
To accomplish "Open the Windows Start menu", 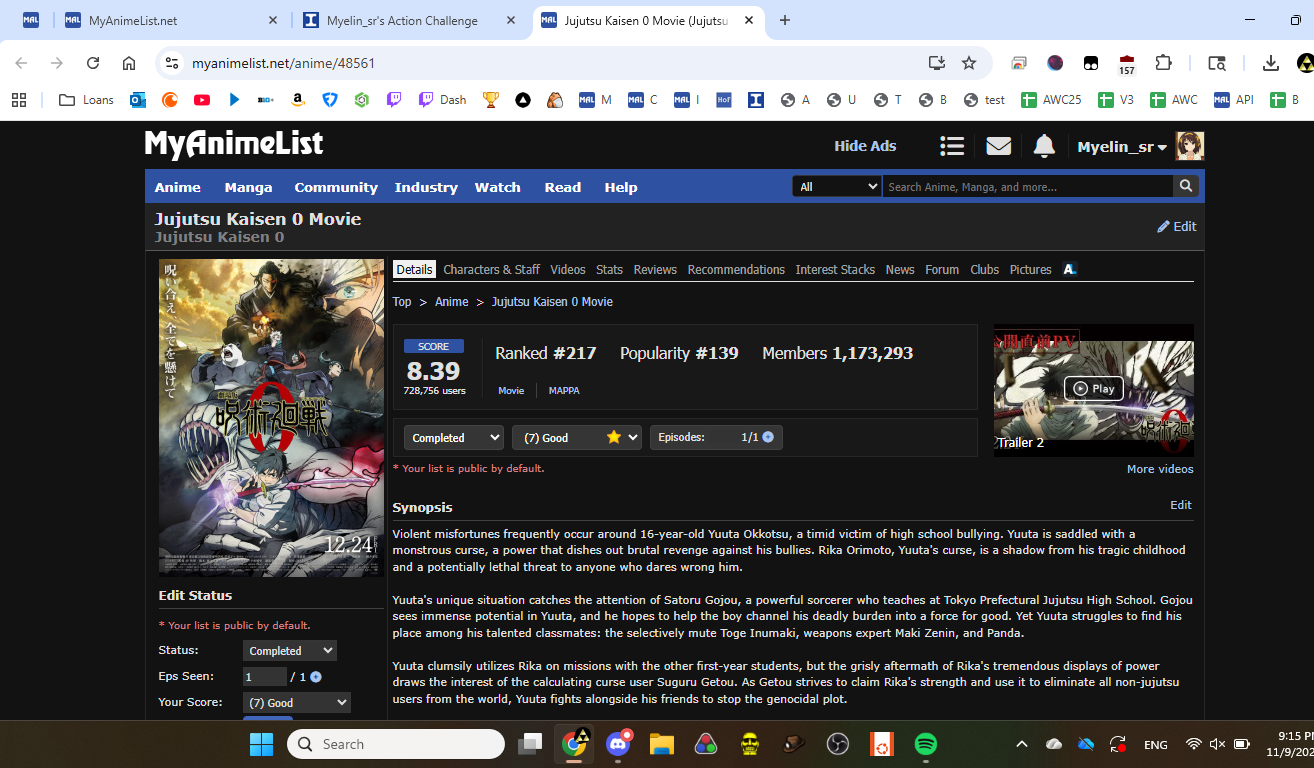I will pos(261,744).
